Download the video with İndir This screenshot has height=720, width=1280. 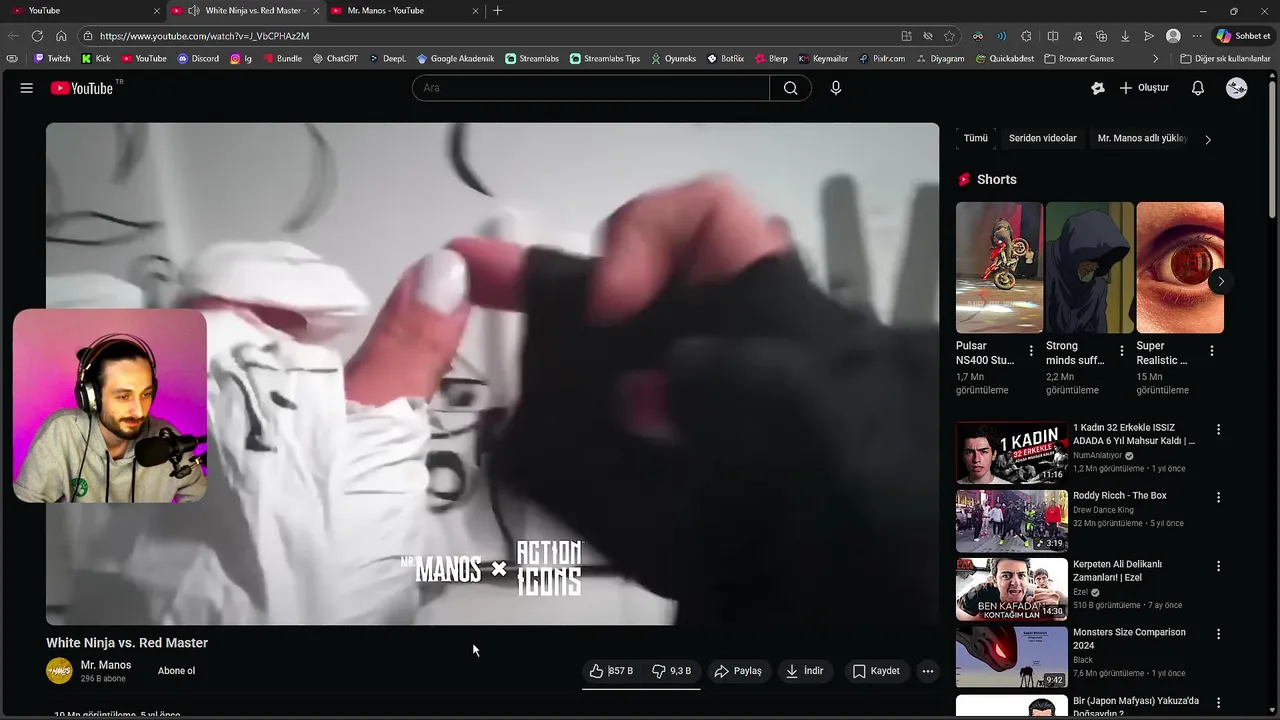[x=804, y=671]
